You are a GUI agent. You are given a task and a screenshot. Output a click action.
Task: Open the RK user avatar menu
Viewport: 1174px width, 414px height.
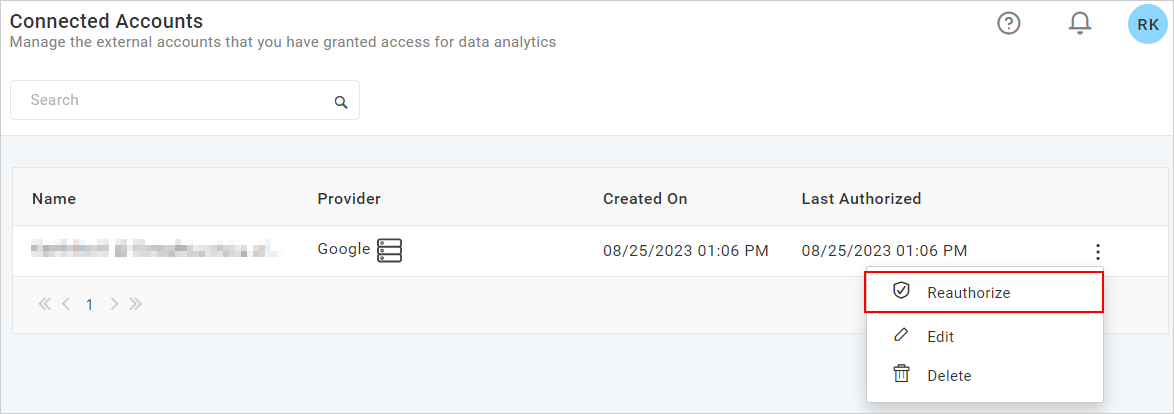1148,24
